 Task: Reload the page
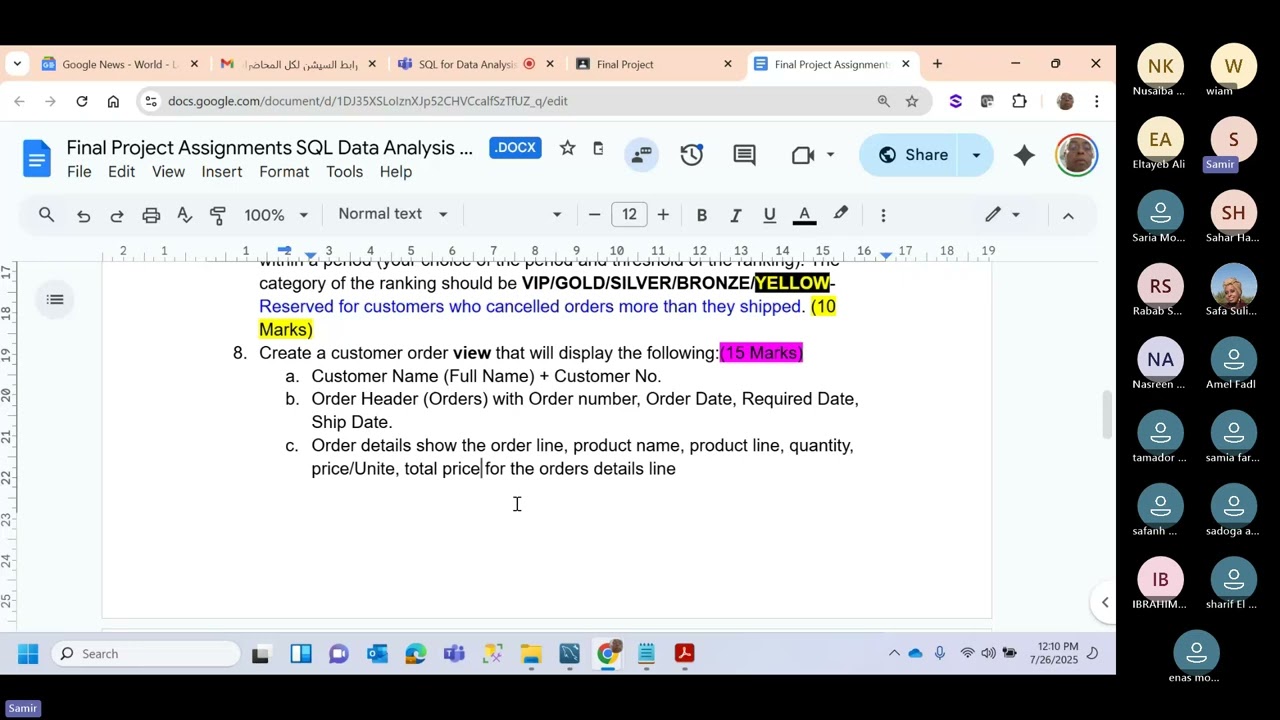click(82, 101)
